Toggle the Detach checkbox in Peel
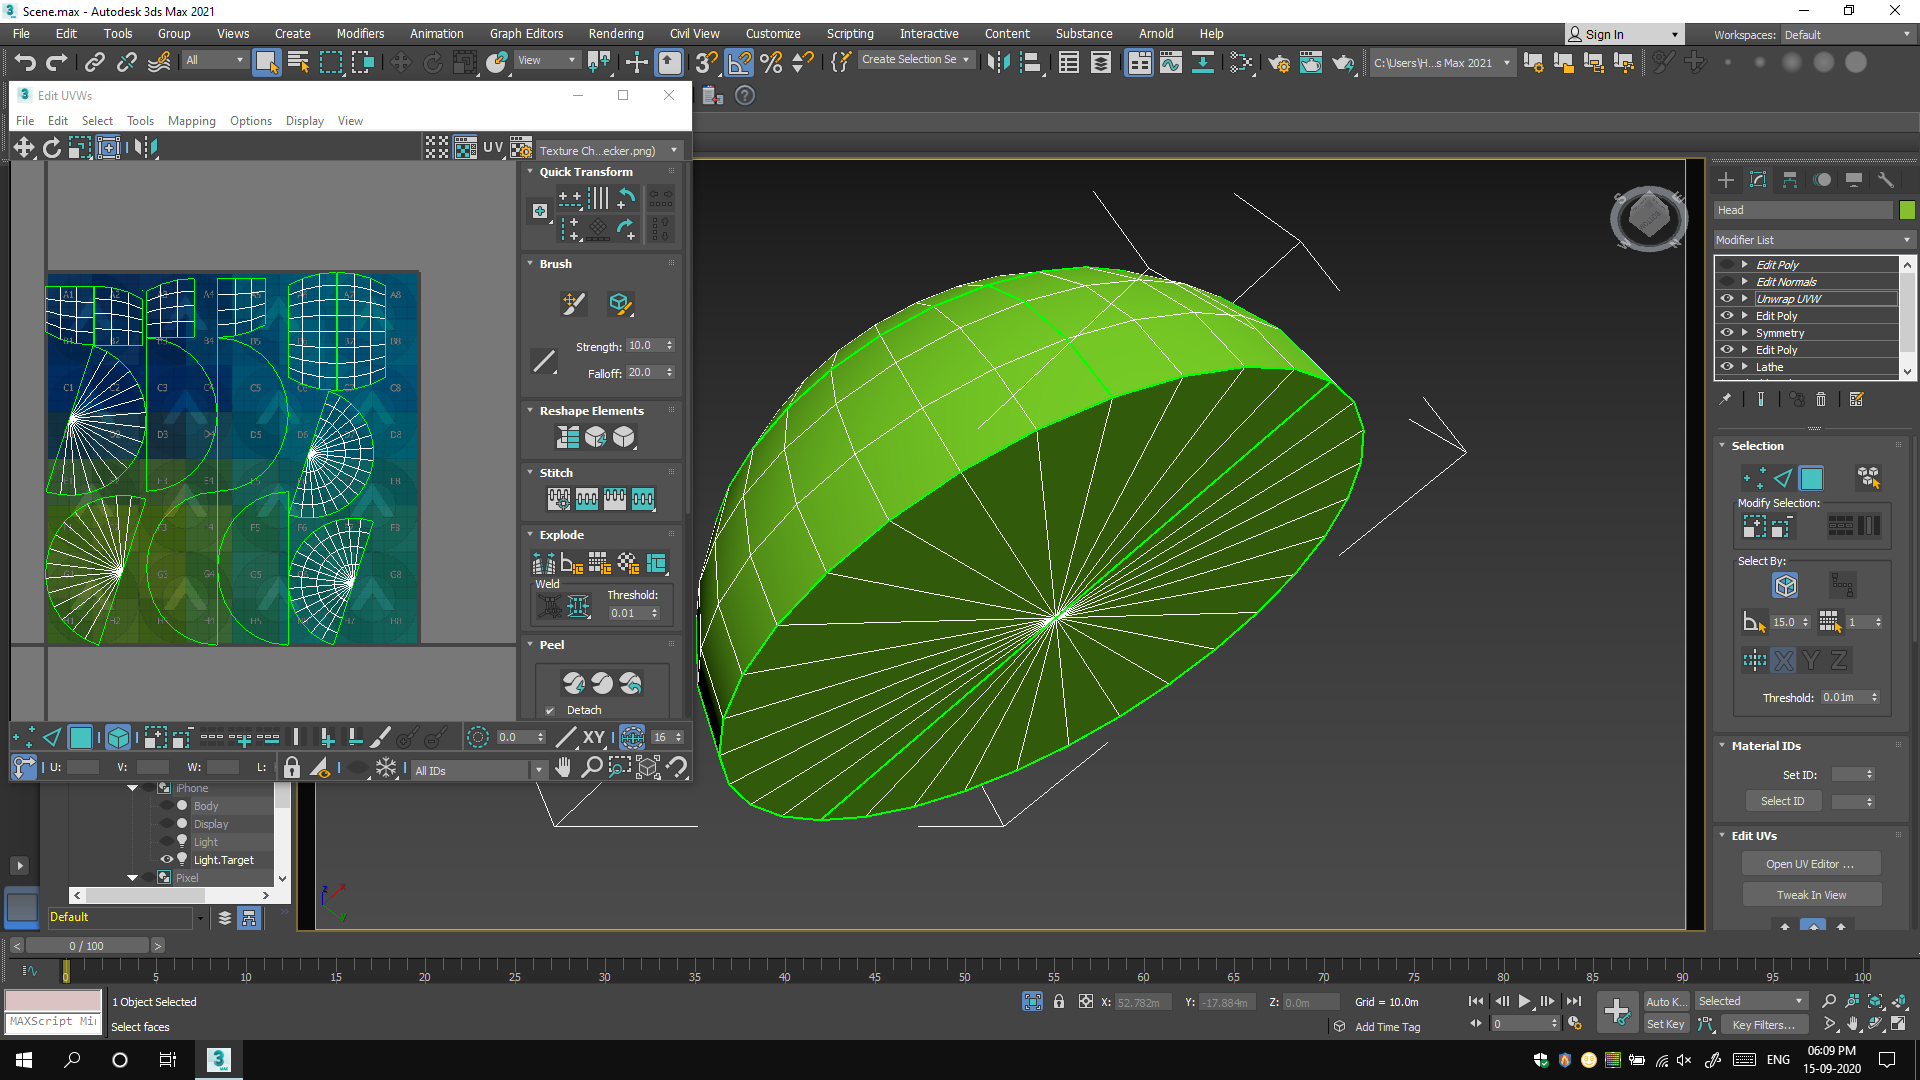This screenshot has height=1080, width=1920. tap(550, 711)
